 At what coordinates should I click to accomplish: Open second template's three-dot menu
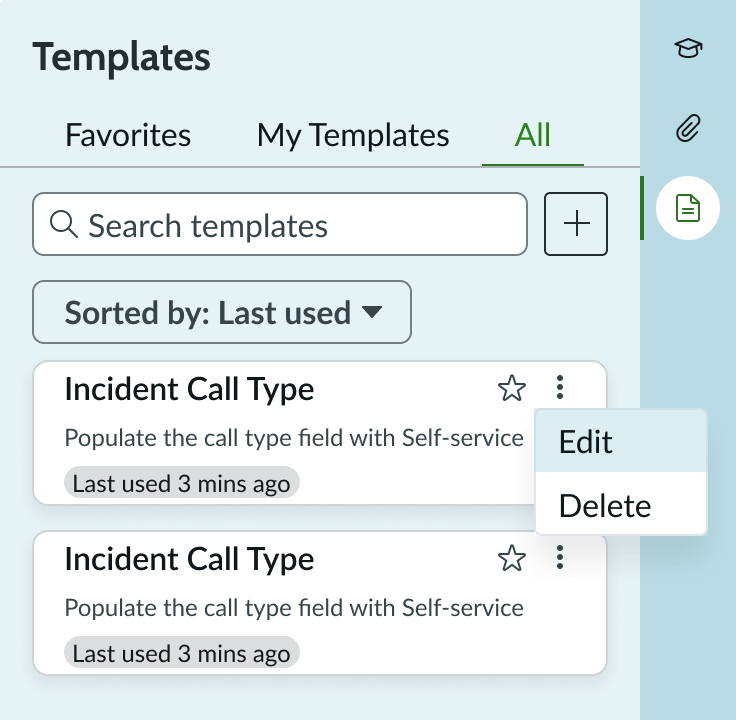click(x=560, y=557)
